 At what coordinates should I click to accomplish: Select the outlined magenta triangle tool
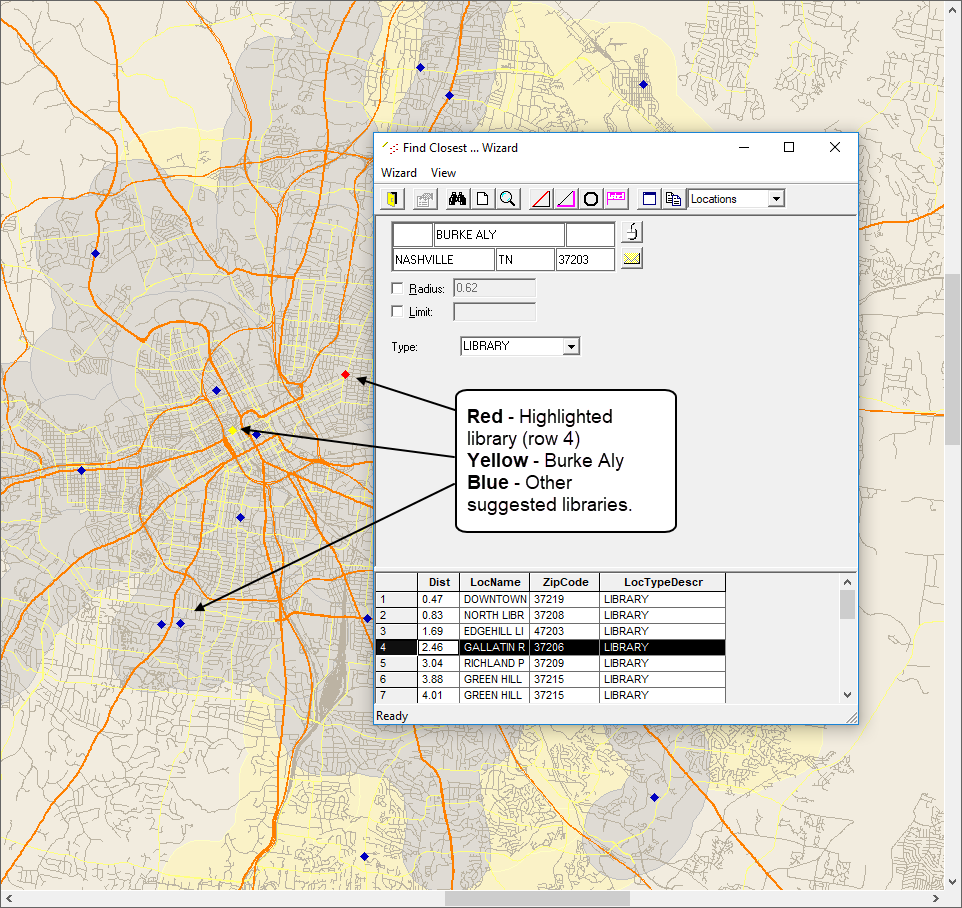[566, 198]
